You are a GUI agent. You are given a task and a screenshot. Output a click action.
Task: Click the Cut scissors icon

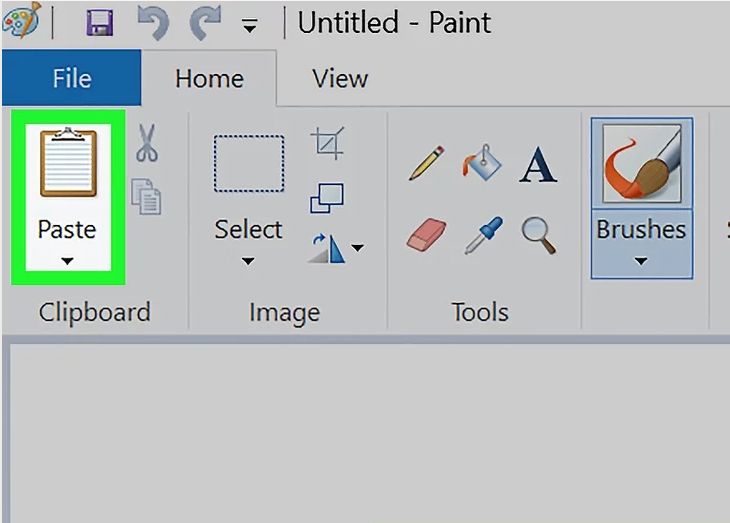[147, 143]
